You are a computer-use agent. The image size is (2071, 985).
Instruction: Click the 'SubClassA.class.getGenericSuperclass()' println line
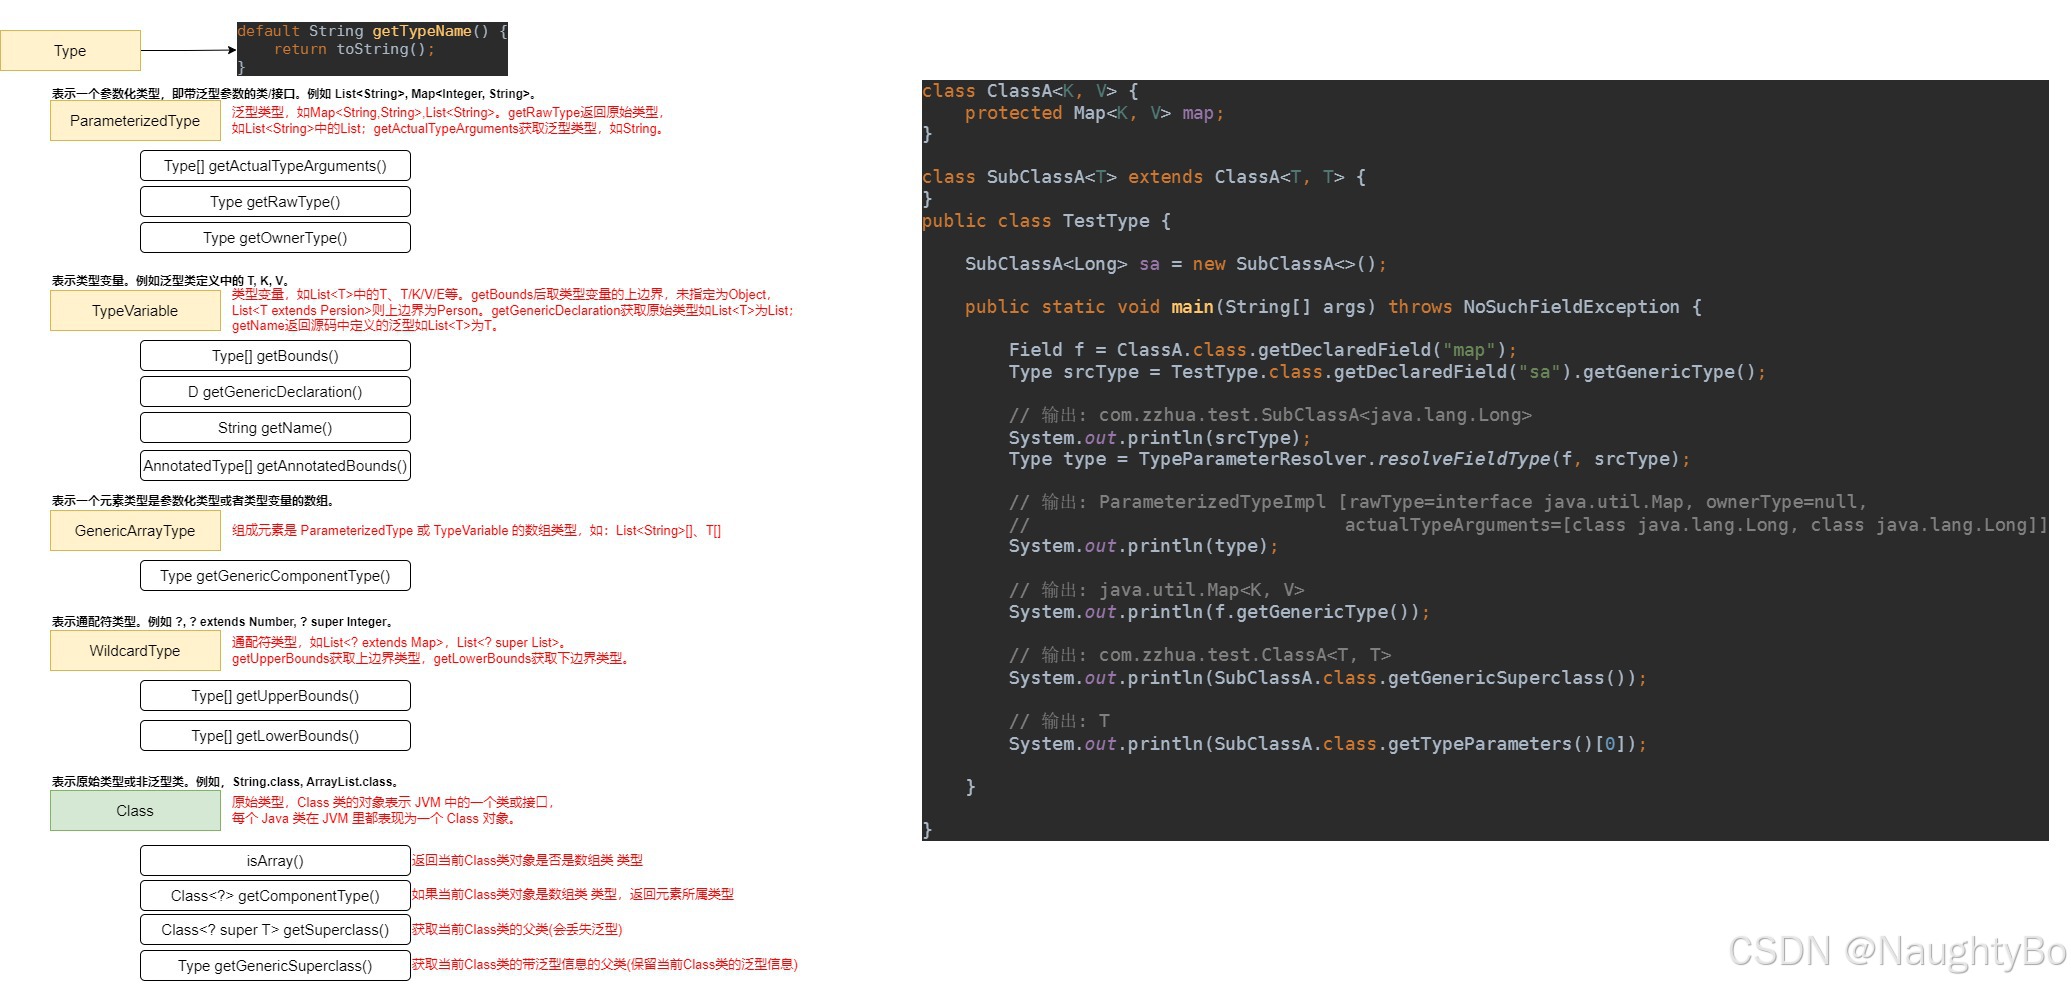(x=1327, y=678)
